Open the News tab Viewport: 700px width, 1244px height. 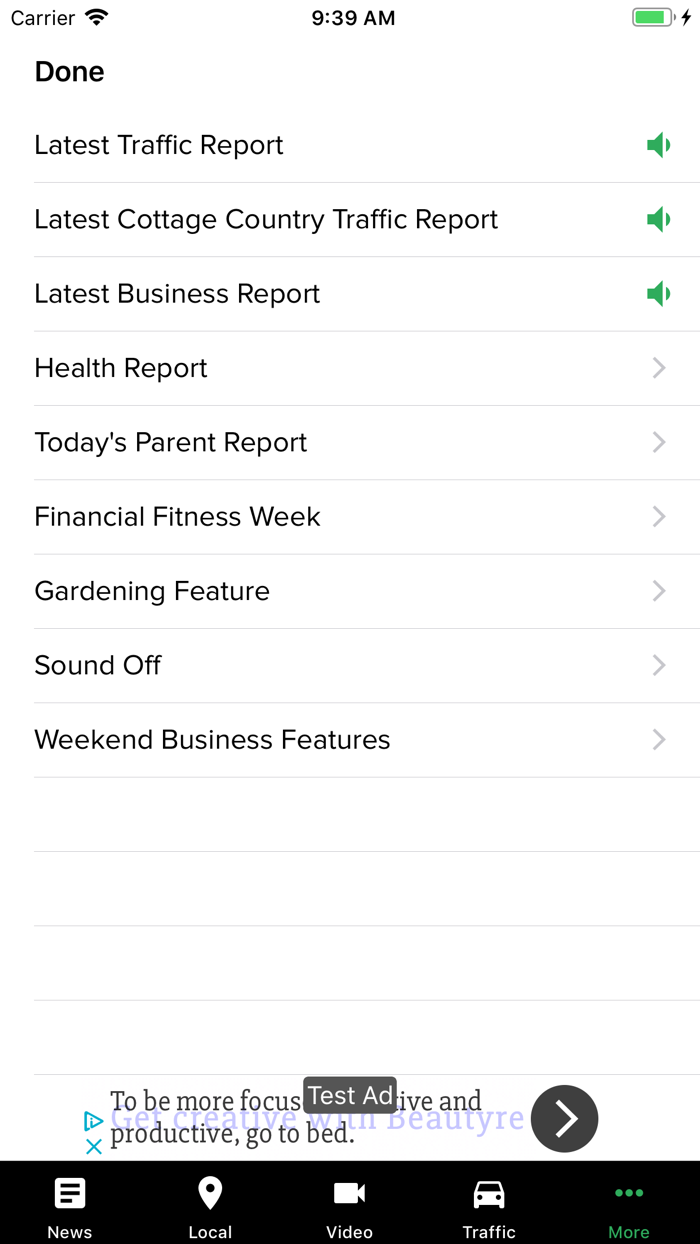tap(70, 1206)
